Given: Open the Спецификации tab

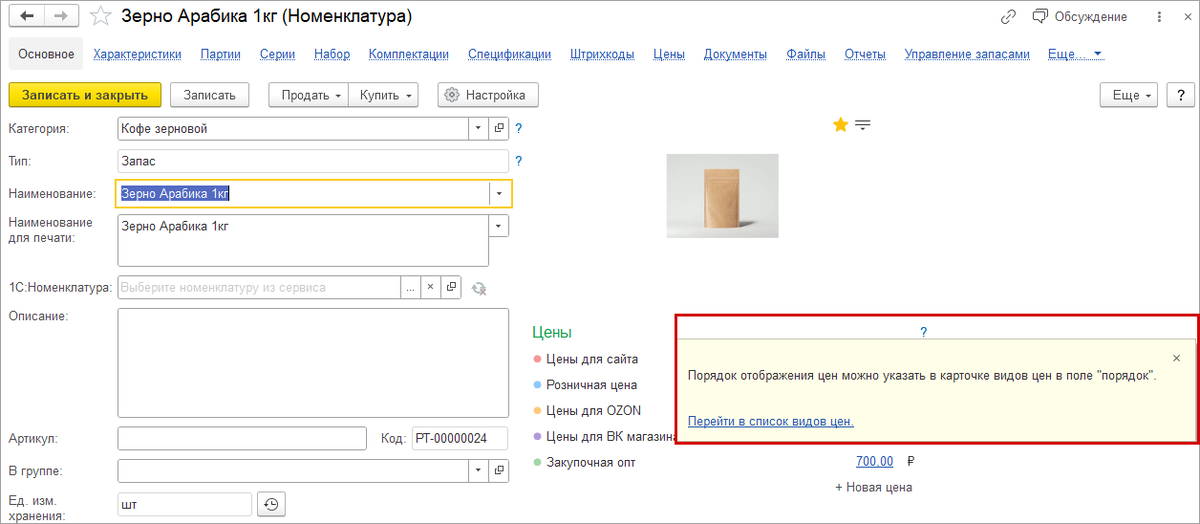Looking at the screenshot, I should [510, 54].
